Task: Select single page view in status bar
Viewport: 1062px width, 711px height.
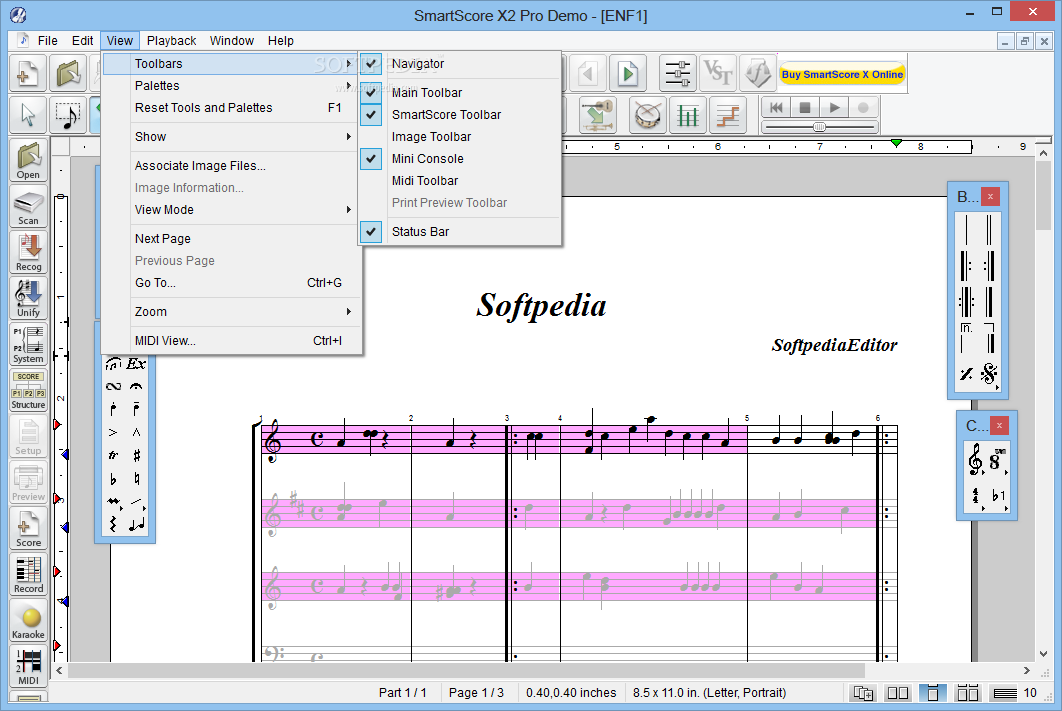Action: coord(933,693)
